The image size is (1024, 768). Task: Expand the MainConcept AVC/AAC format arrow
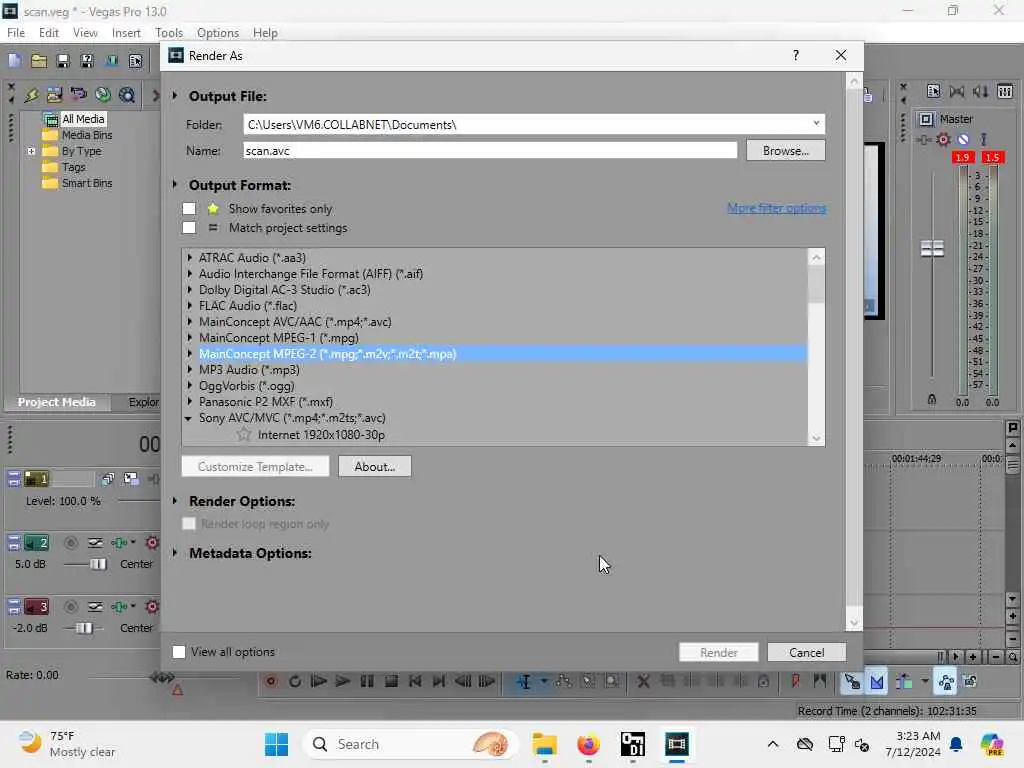point(190,322)
